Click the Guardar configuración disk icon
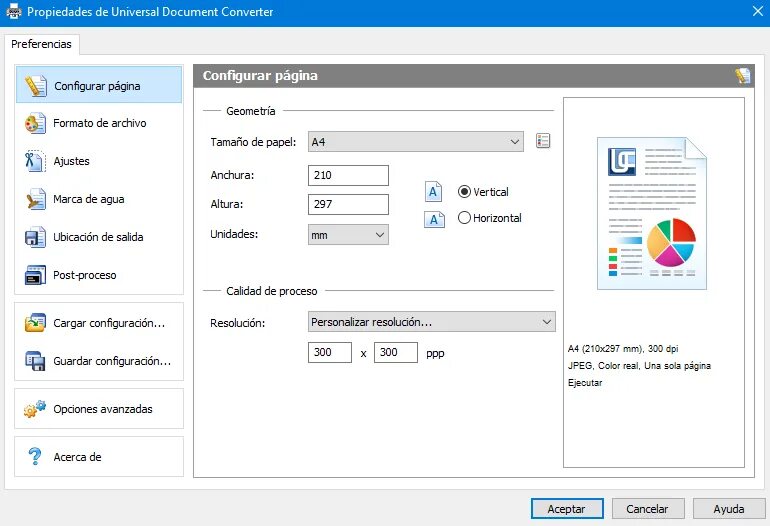This screenshot has height=526, width=770. (x=35, y=361)
